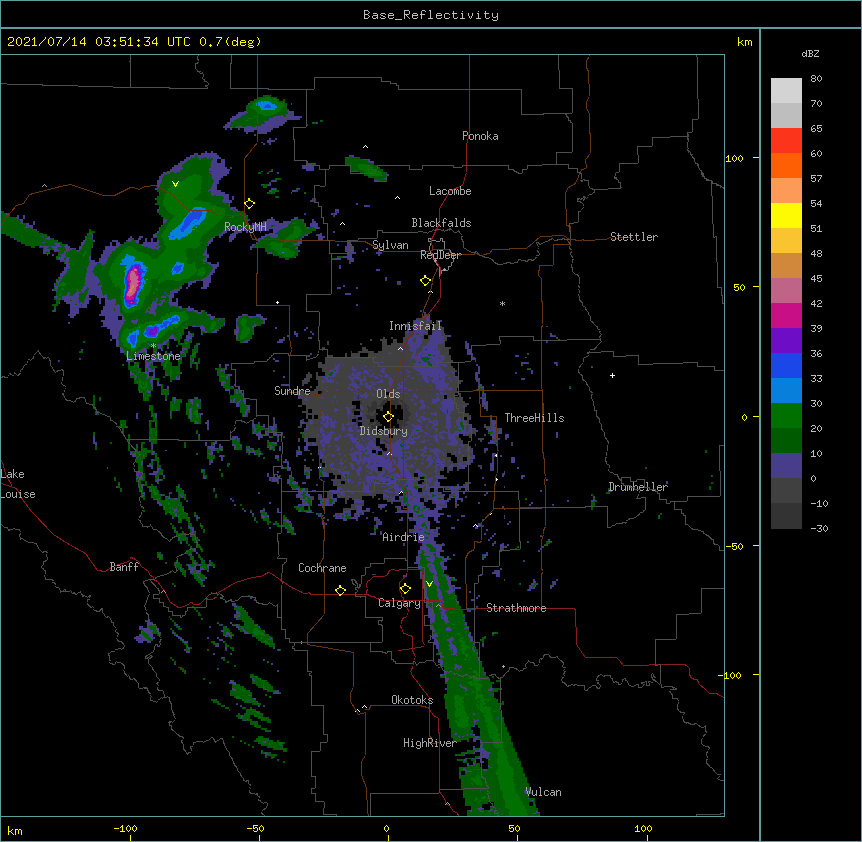Click the Lacombe city label
The image size is (862, 842).
point(450,191)
